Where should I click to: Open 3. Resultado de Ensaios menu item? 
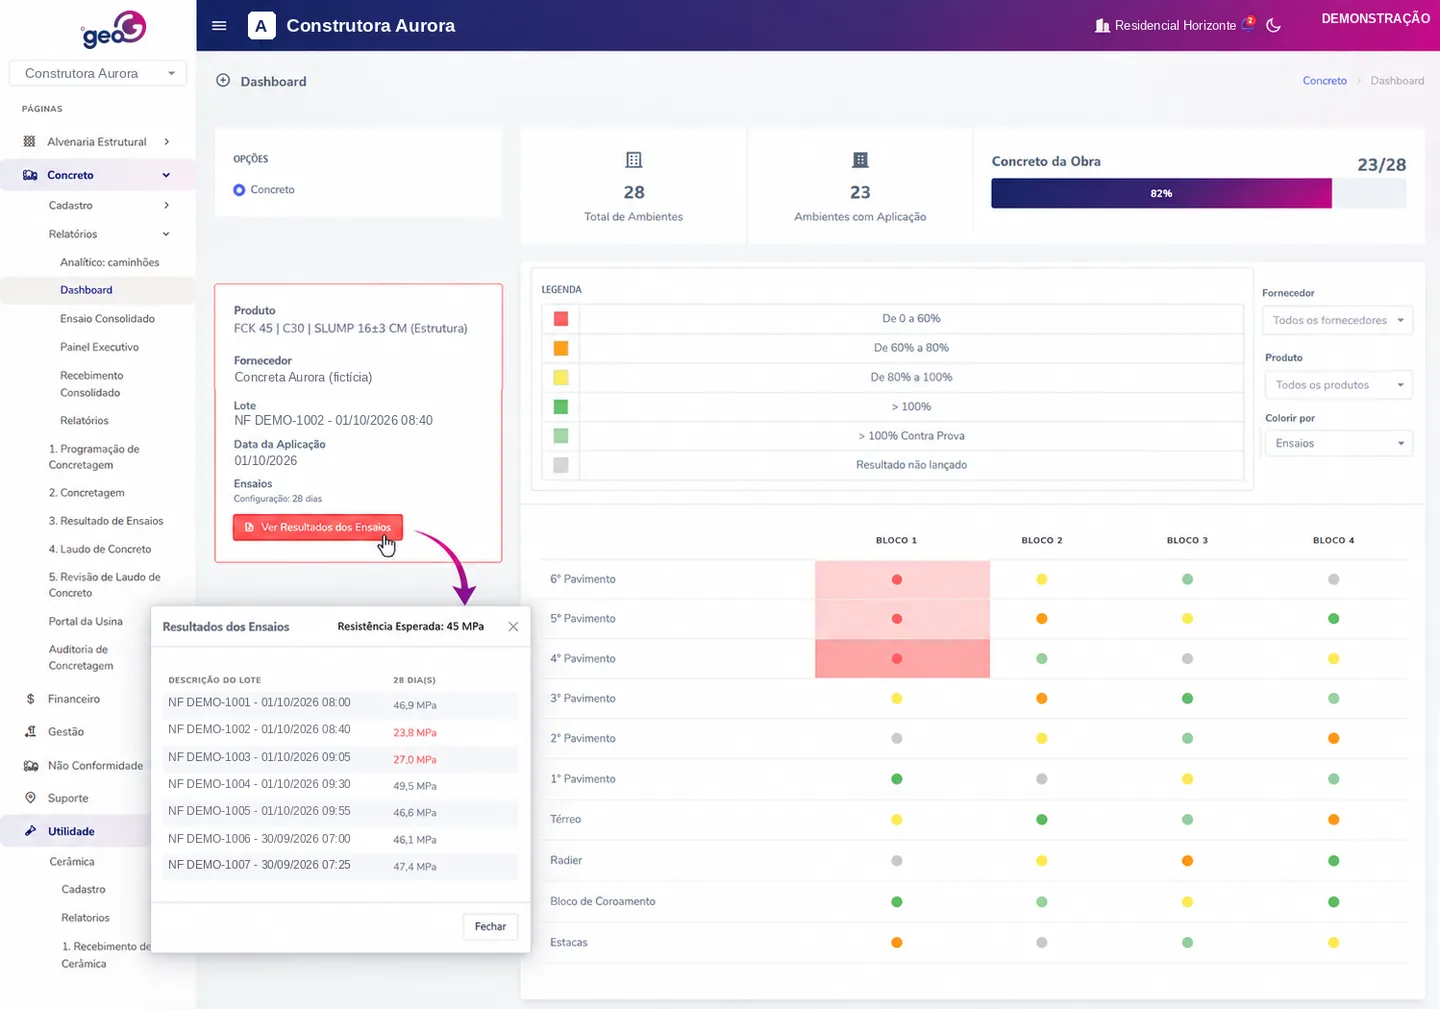point(106,521)
